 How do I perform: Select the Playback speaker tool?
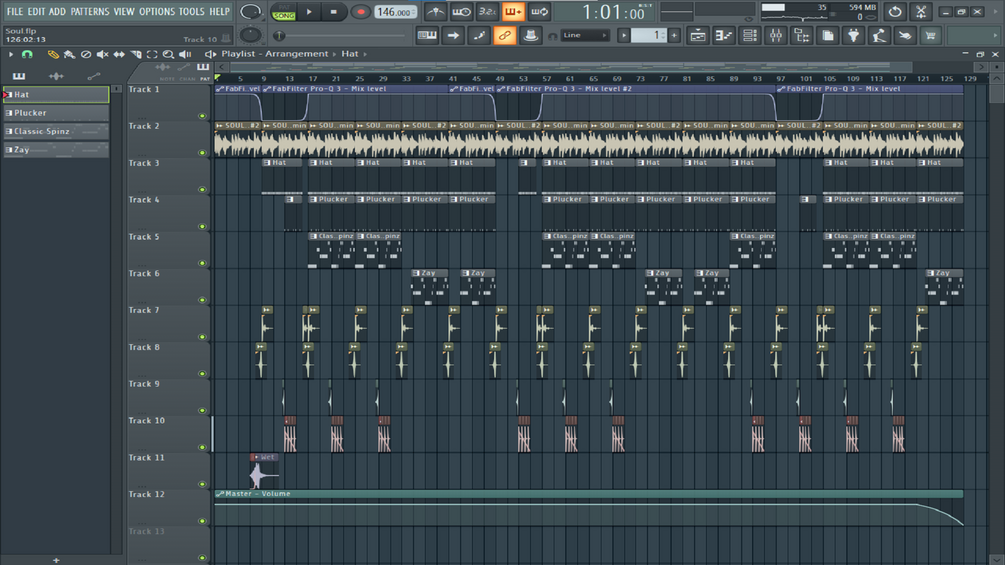click(185, 54)
